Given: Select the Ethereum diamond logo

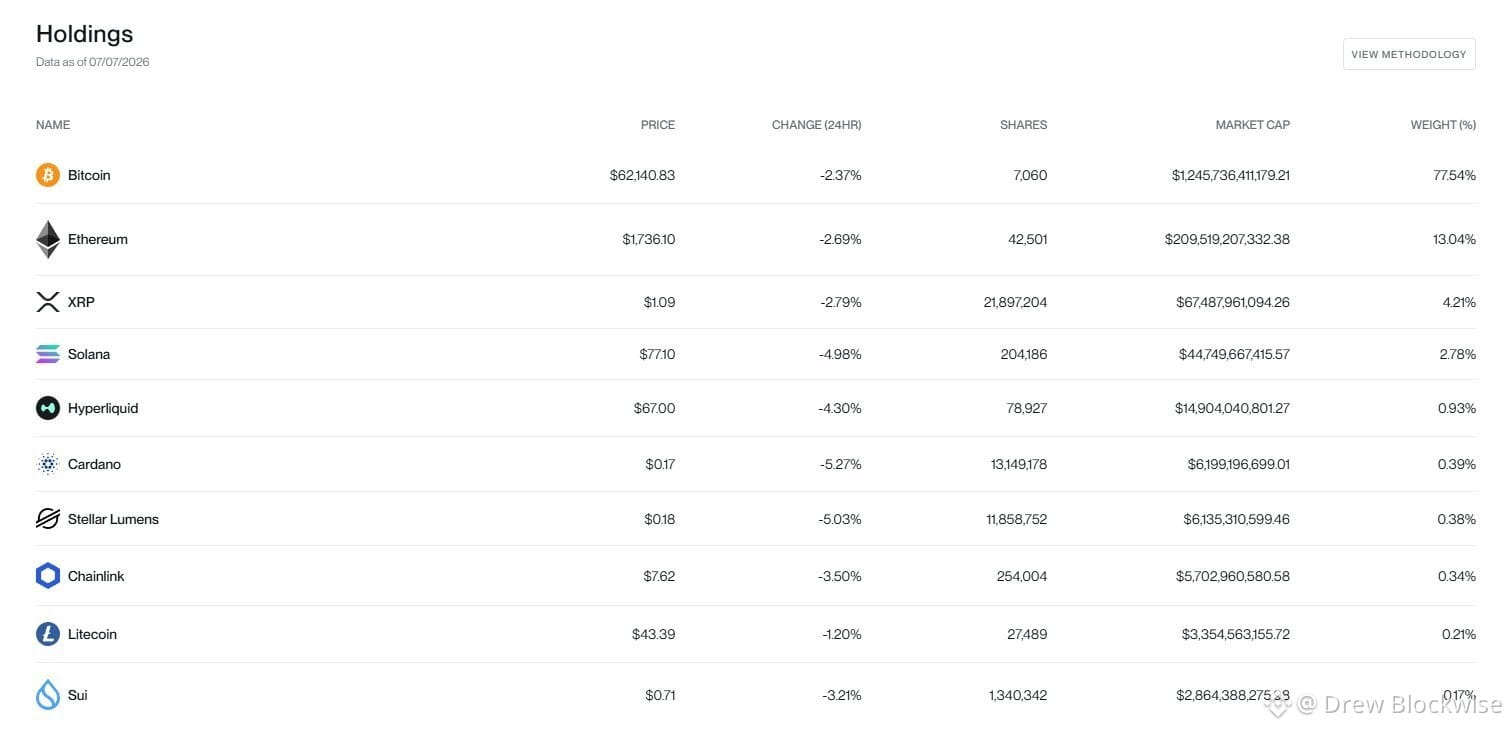Looking at the screenshot, I should pos(48,240).
